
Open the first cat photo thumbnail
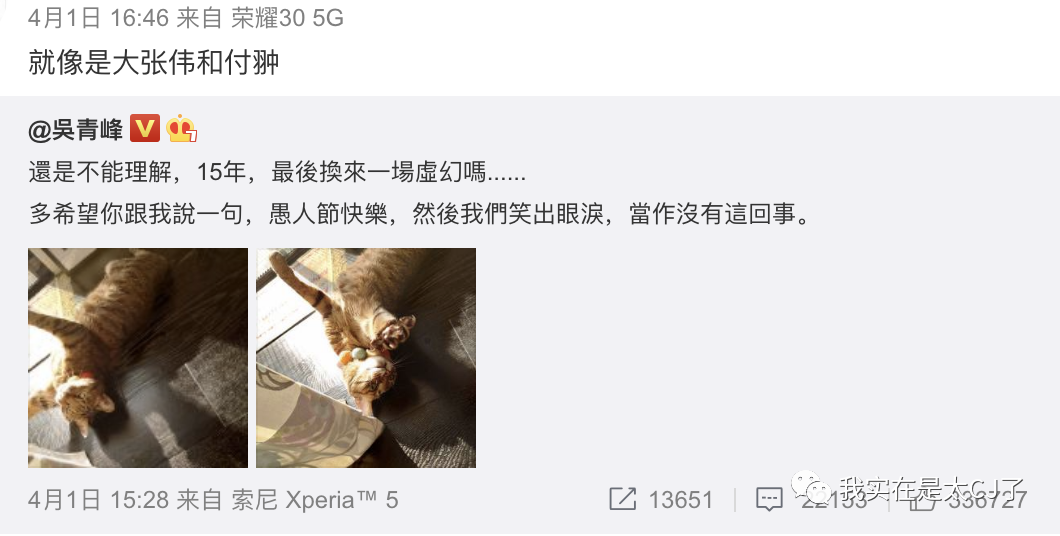click(x=138, y=358)
